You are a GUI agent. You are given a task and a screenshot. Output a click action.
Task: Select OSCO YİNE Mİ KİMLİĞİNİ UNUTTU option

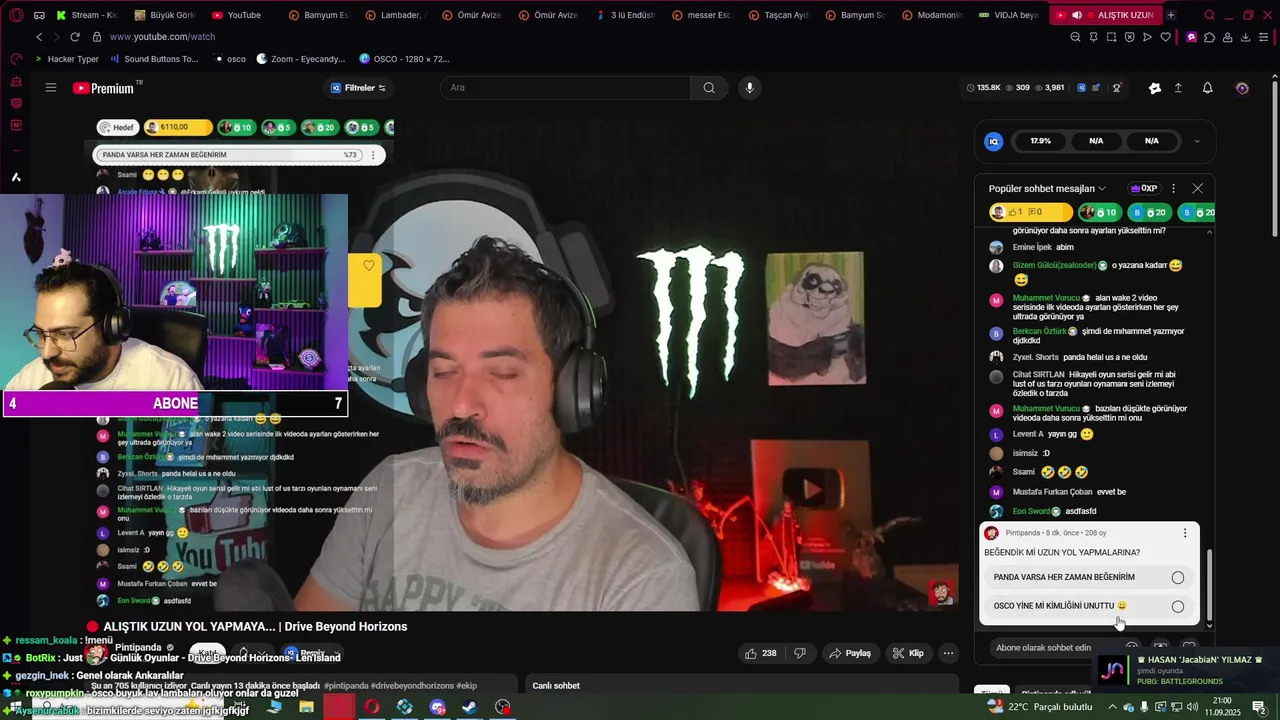coord(1090,606)
